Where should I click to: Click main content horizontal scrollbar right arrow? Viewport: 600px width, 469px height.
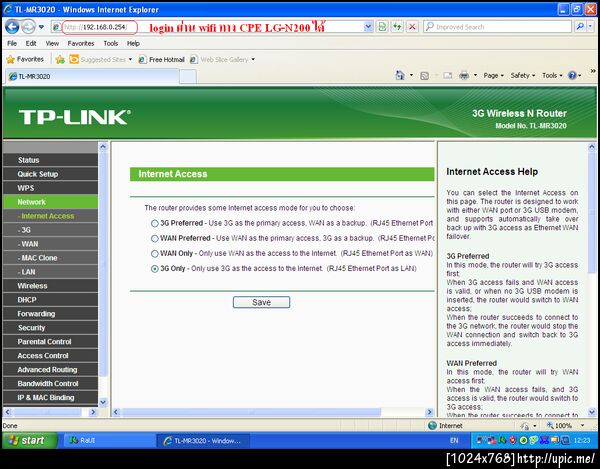click(x=430, y=412)
